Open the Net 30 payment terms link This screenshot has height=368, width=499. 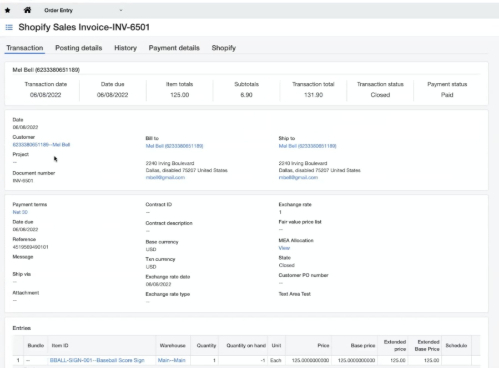click(20, 212)
